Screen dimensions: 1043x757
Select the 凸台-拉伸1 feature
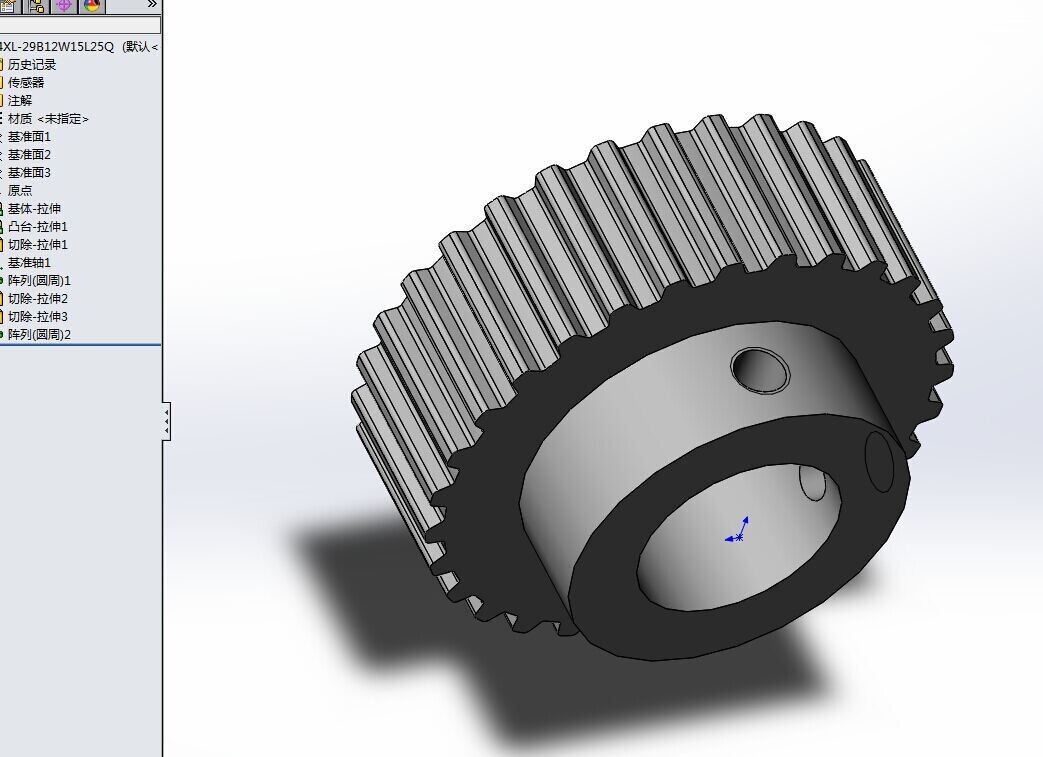click(x=37, y=226)
